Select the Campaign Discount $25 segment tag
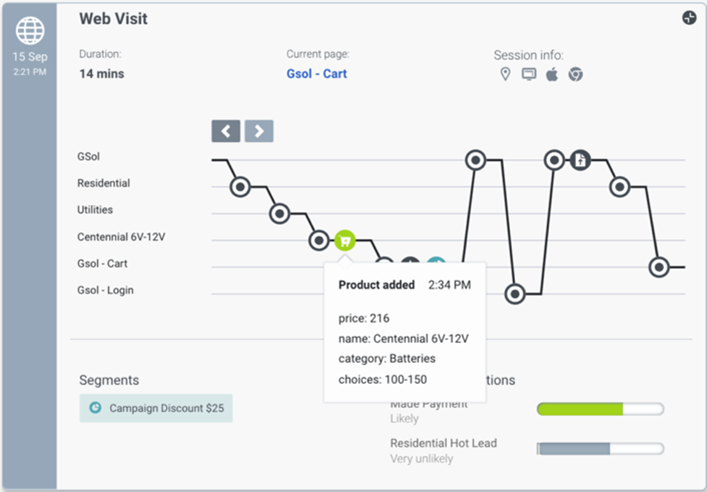707x492 pixels. pyautogui.click(x=156, y=408)
